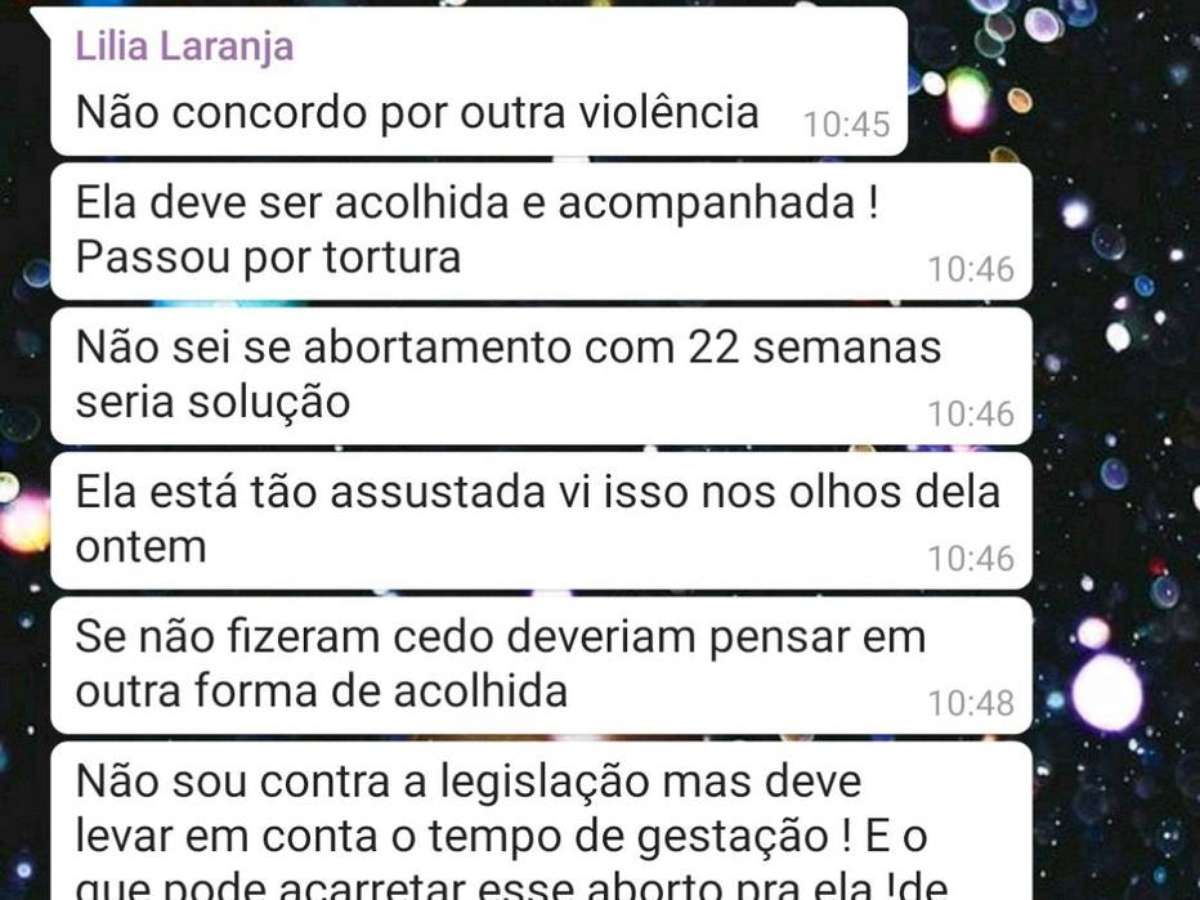The height and width of the screenshot is (900, 1200).
Task: Tap the words 'seria solução'
Action: (x=213, y=402)
